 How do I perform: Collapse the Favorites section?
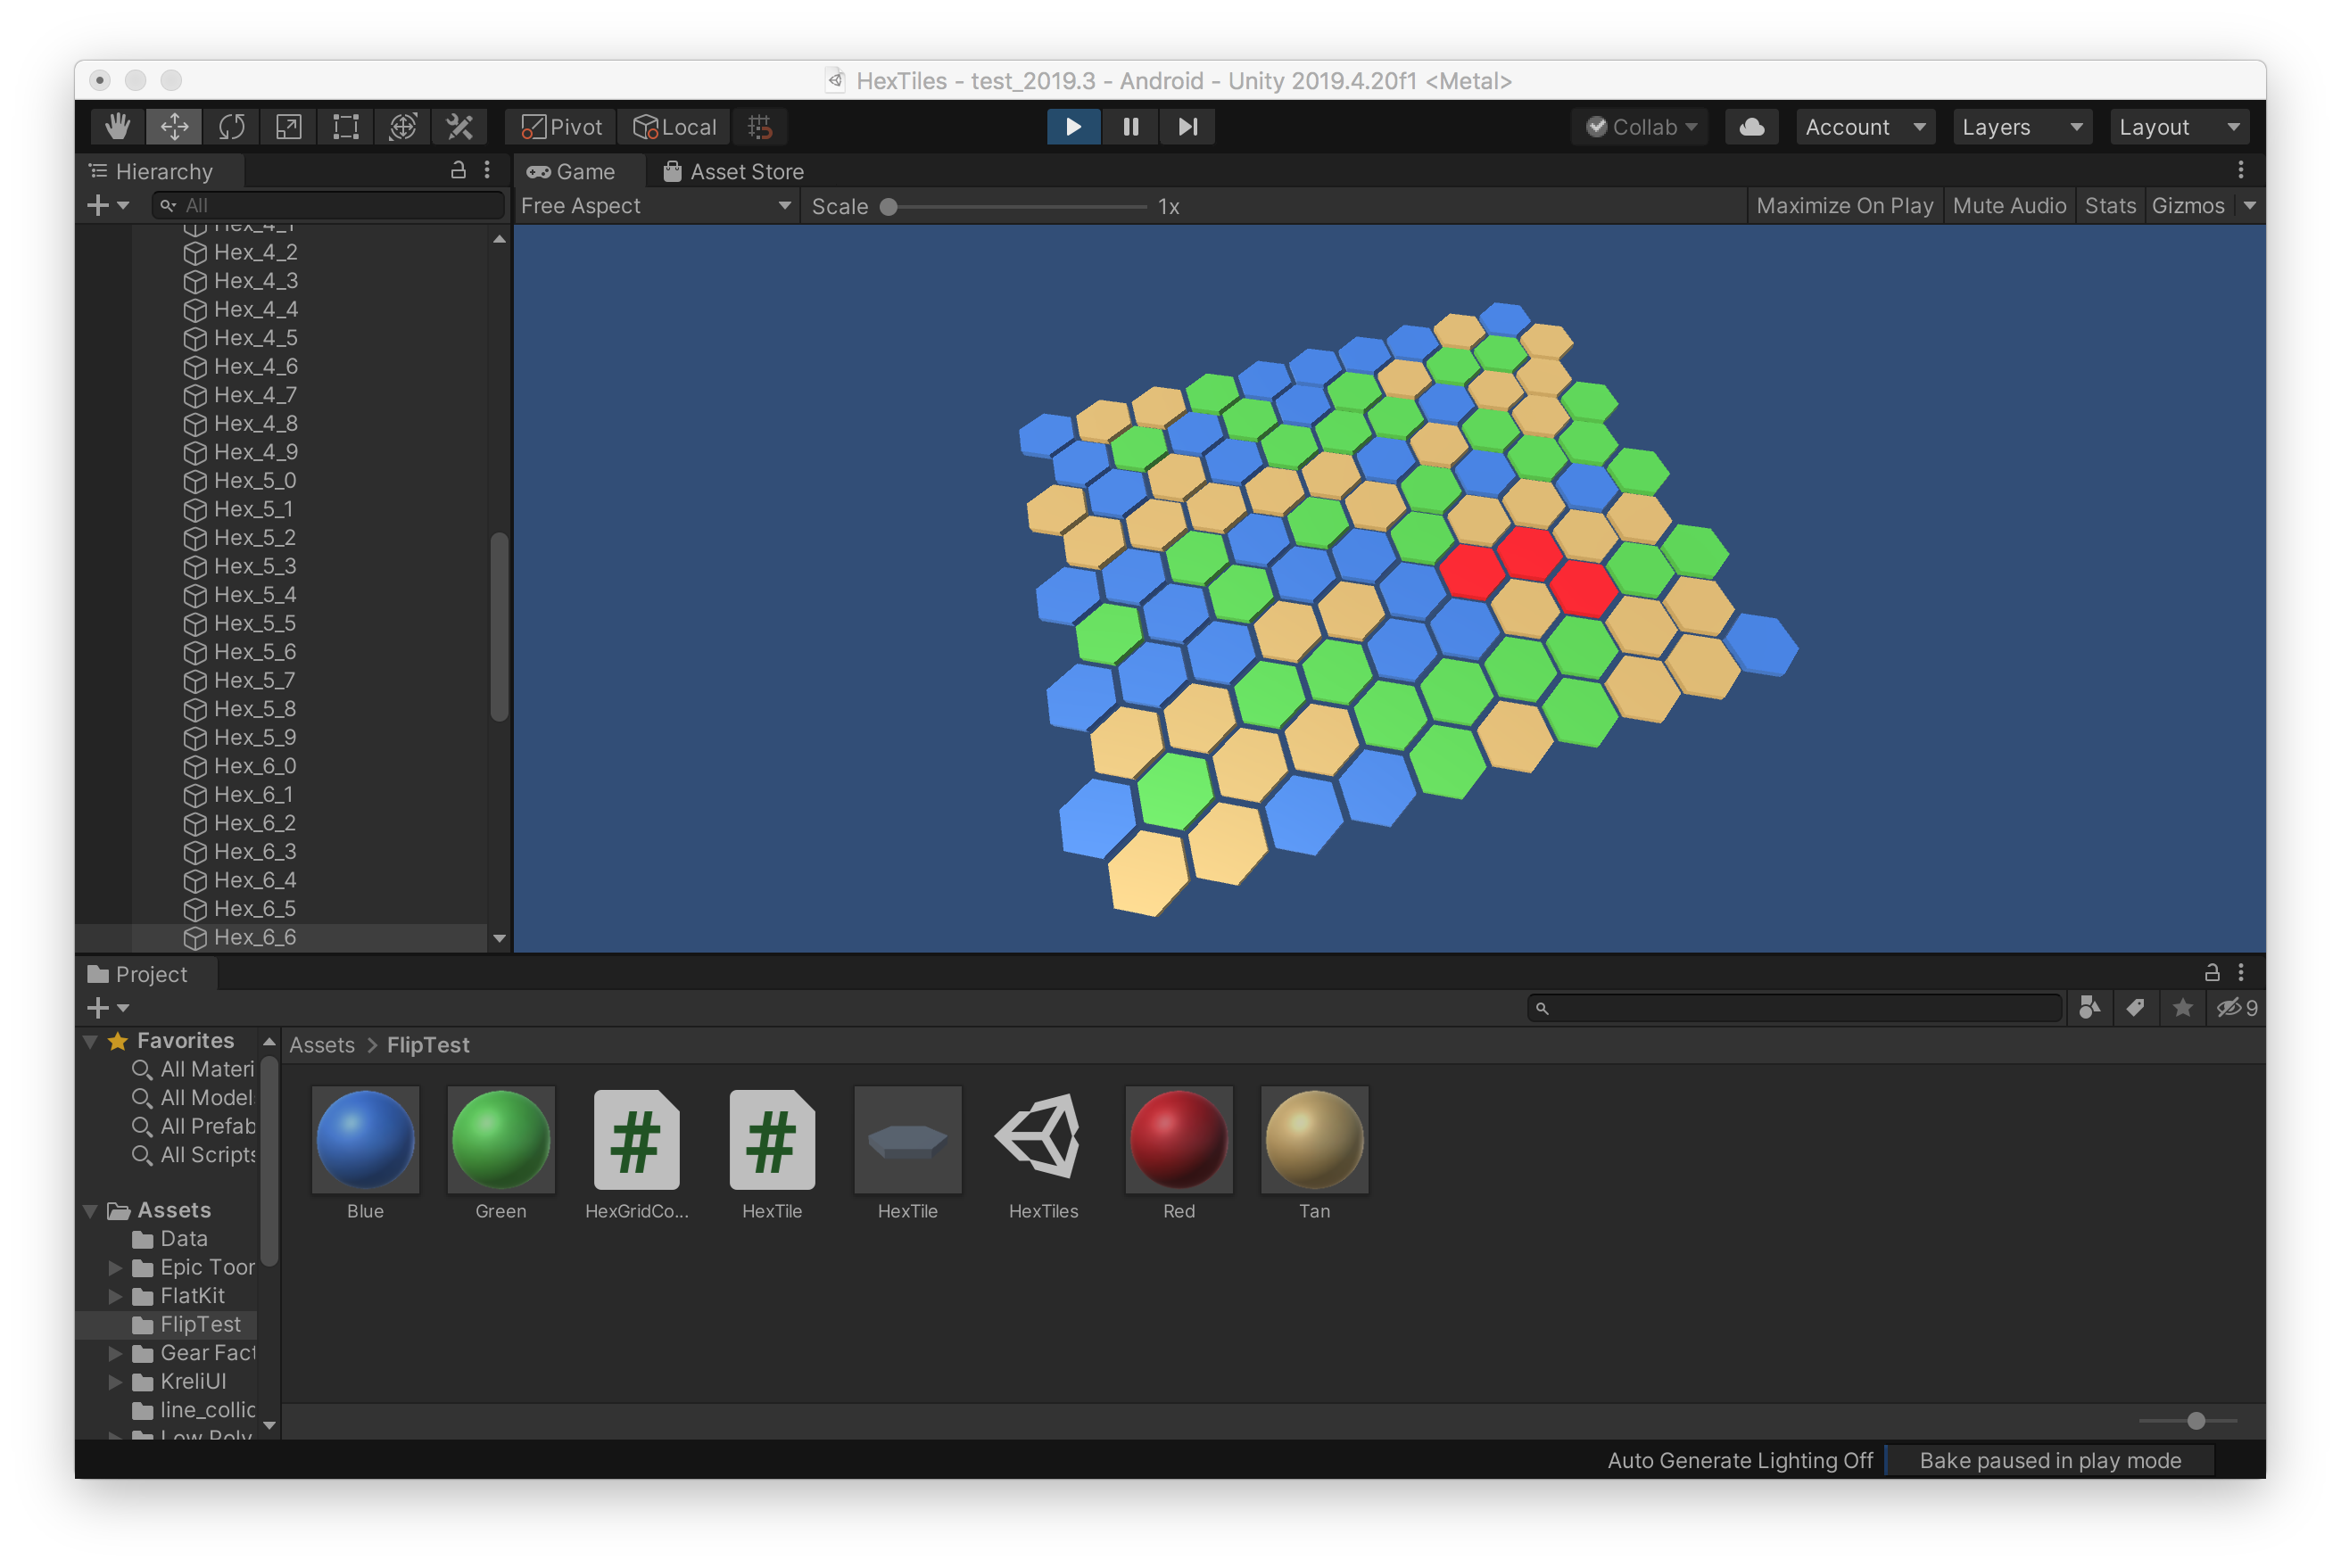pyautogui.click(x=91, y=1041)
